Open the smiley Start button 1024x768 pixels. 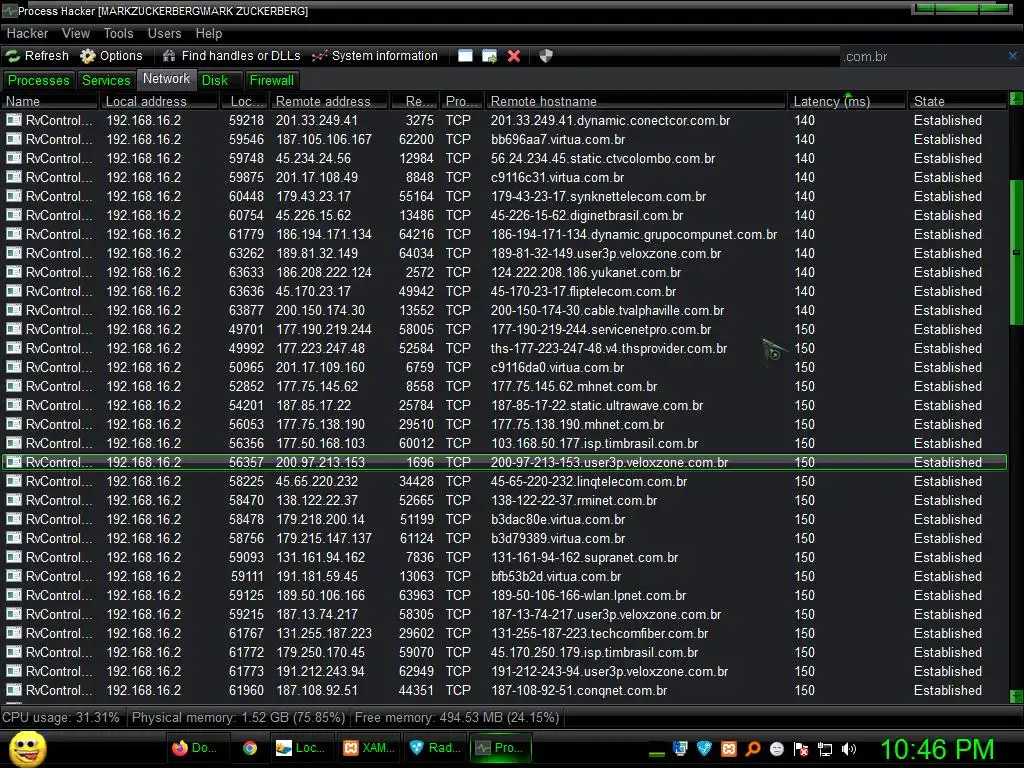(27, 748)
